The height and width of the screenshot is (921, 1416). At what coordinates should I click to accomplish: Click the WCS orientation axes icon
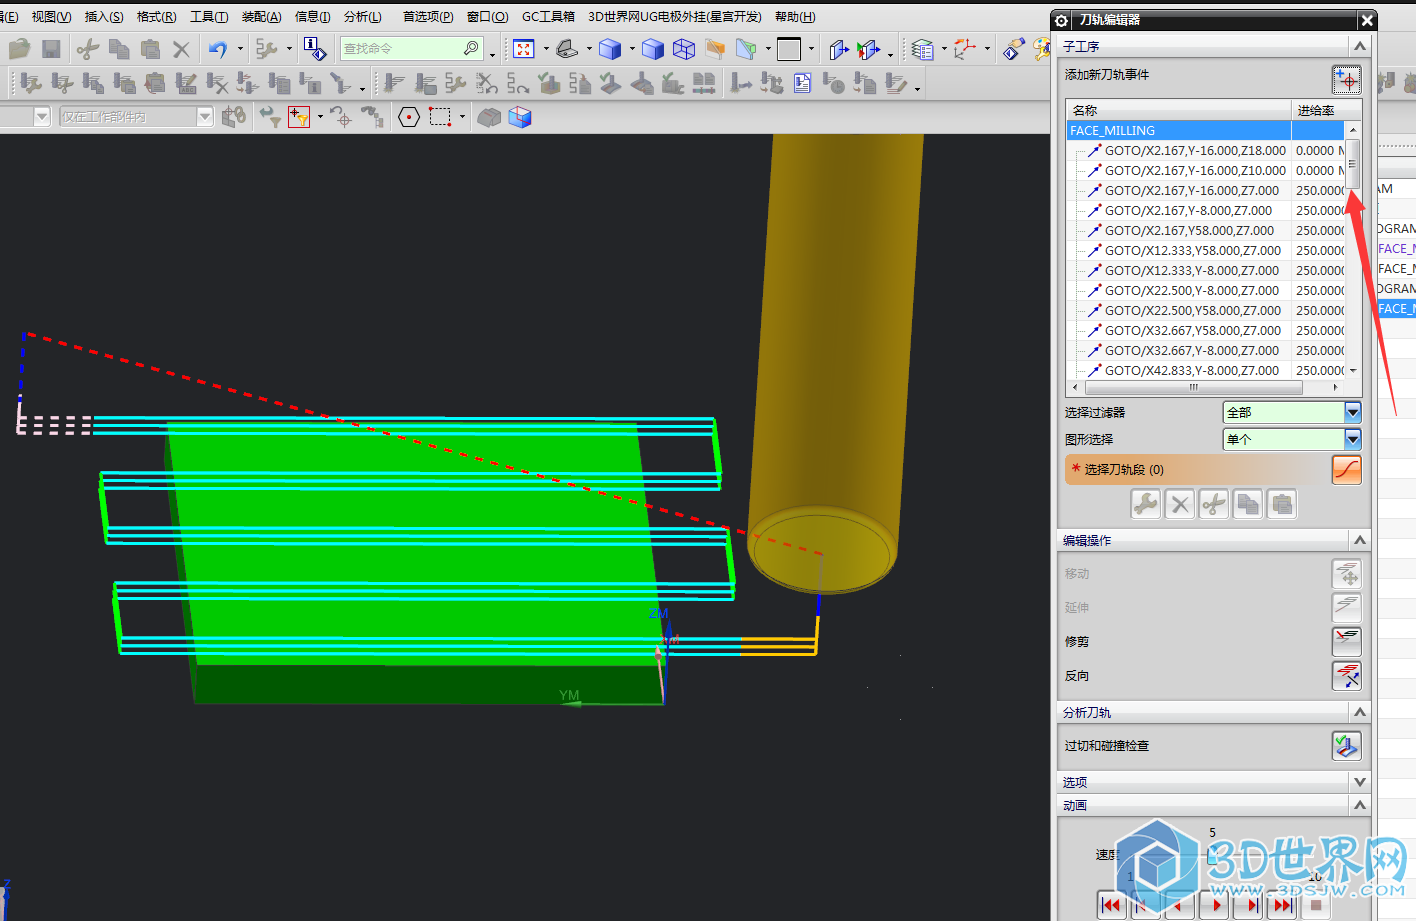965,48
